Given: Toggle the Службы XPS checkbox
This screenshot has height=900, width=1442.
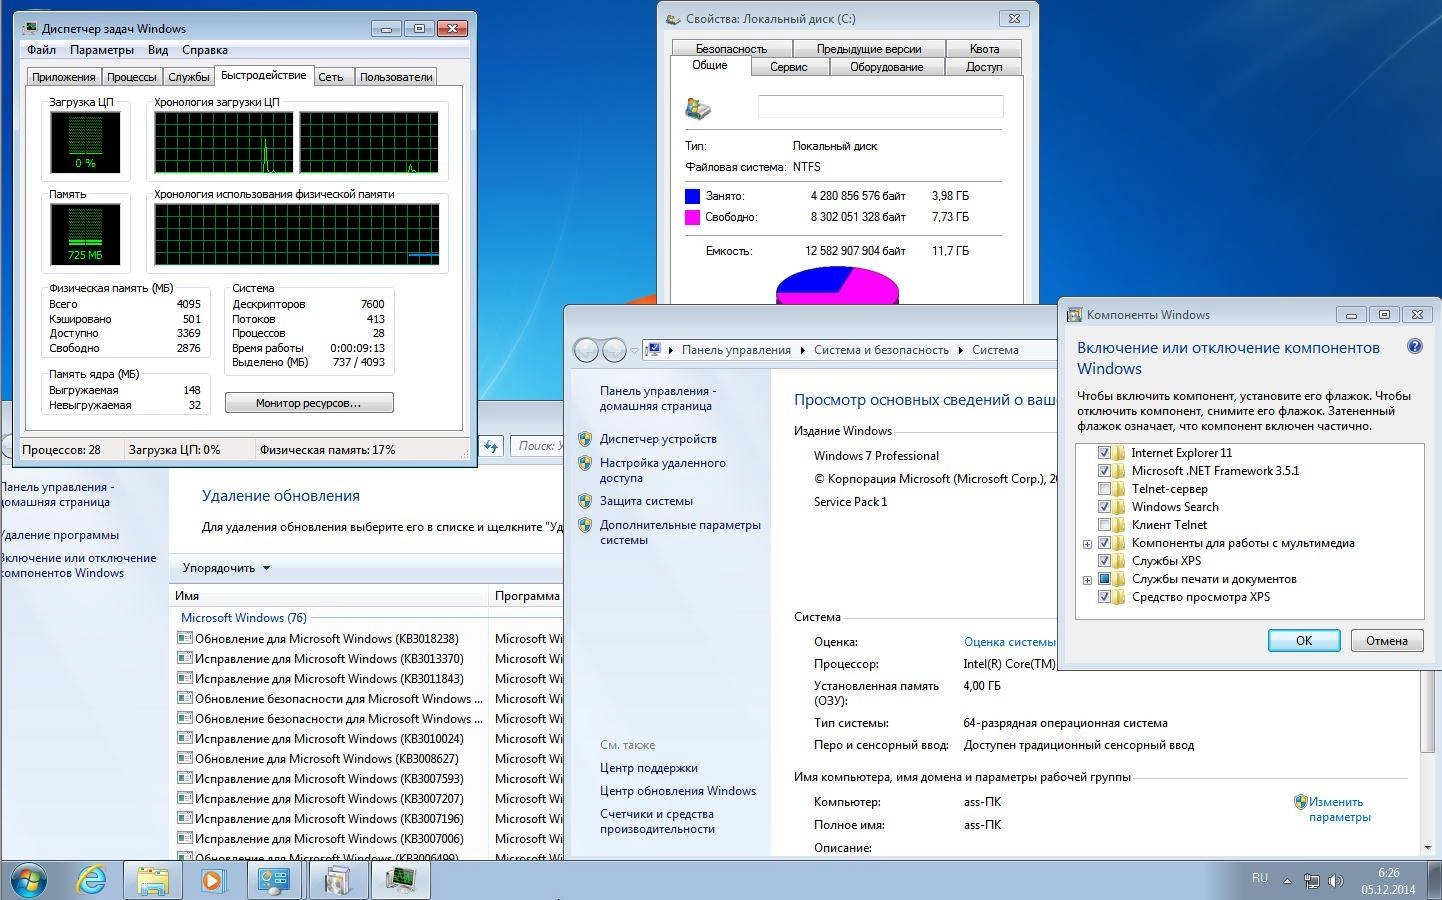Looking at the screenshot, I should pos(1104,560).
